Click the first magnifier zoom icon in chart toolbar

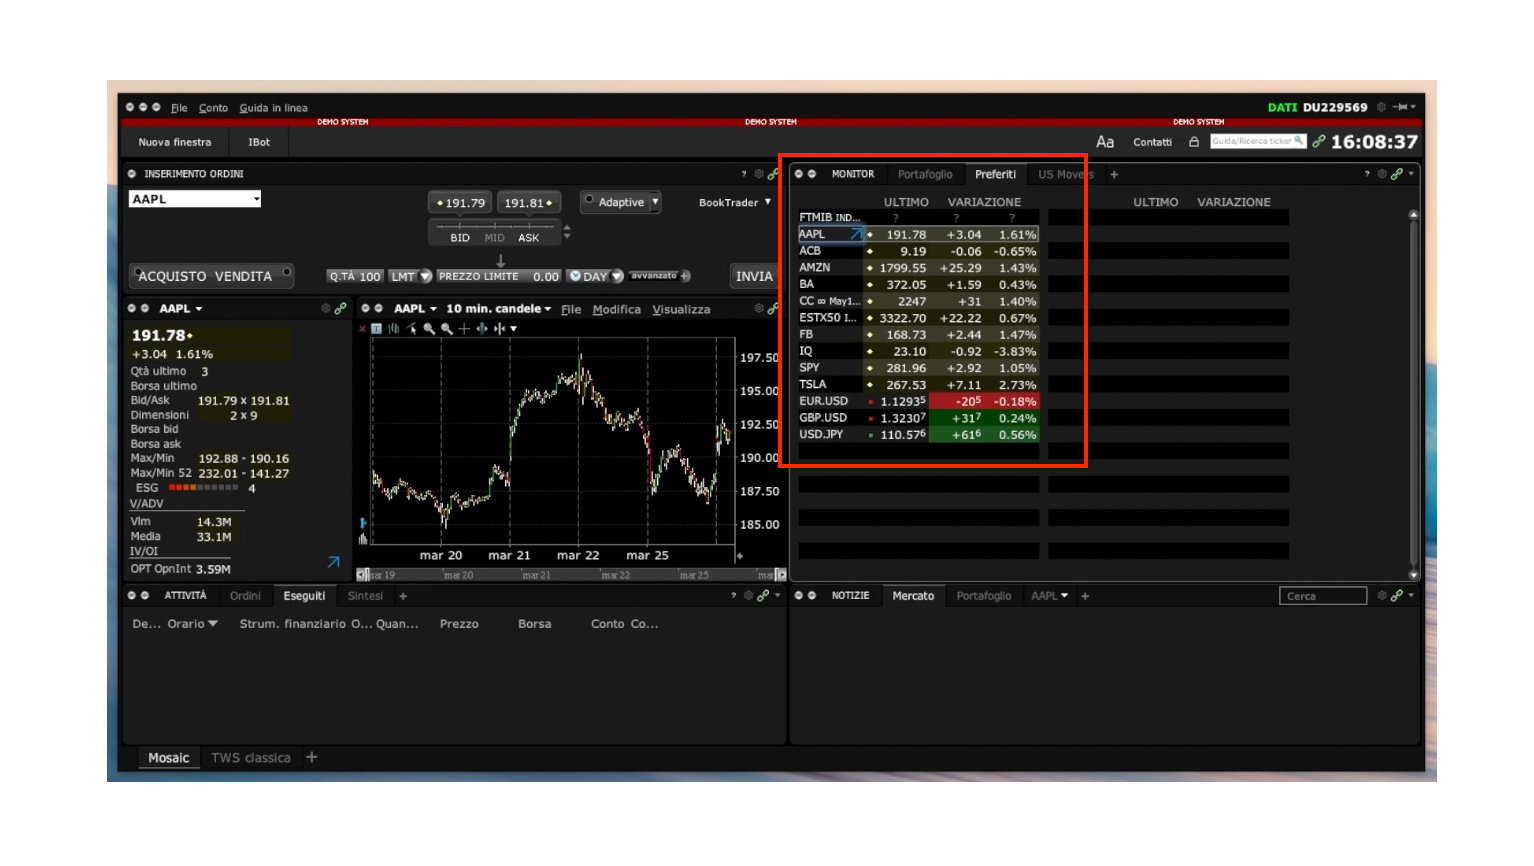[429, 329]
